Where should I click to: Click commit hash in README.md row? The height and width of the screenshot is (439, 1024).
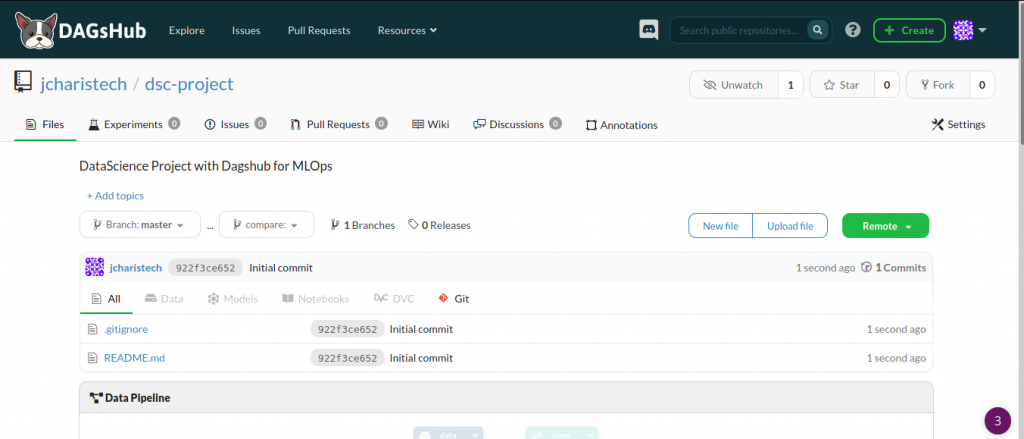click(x=347, y=358)
